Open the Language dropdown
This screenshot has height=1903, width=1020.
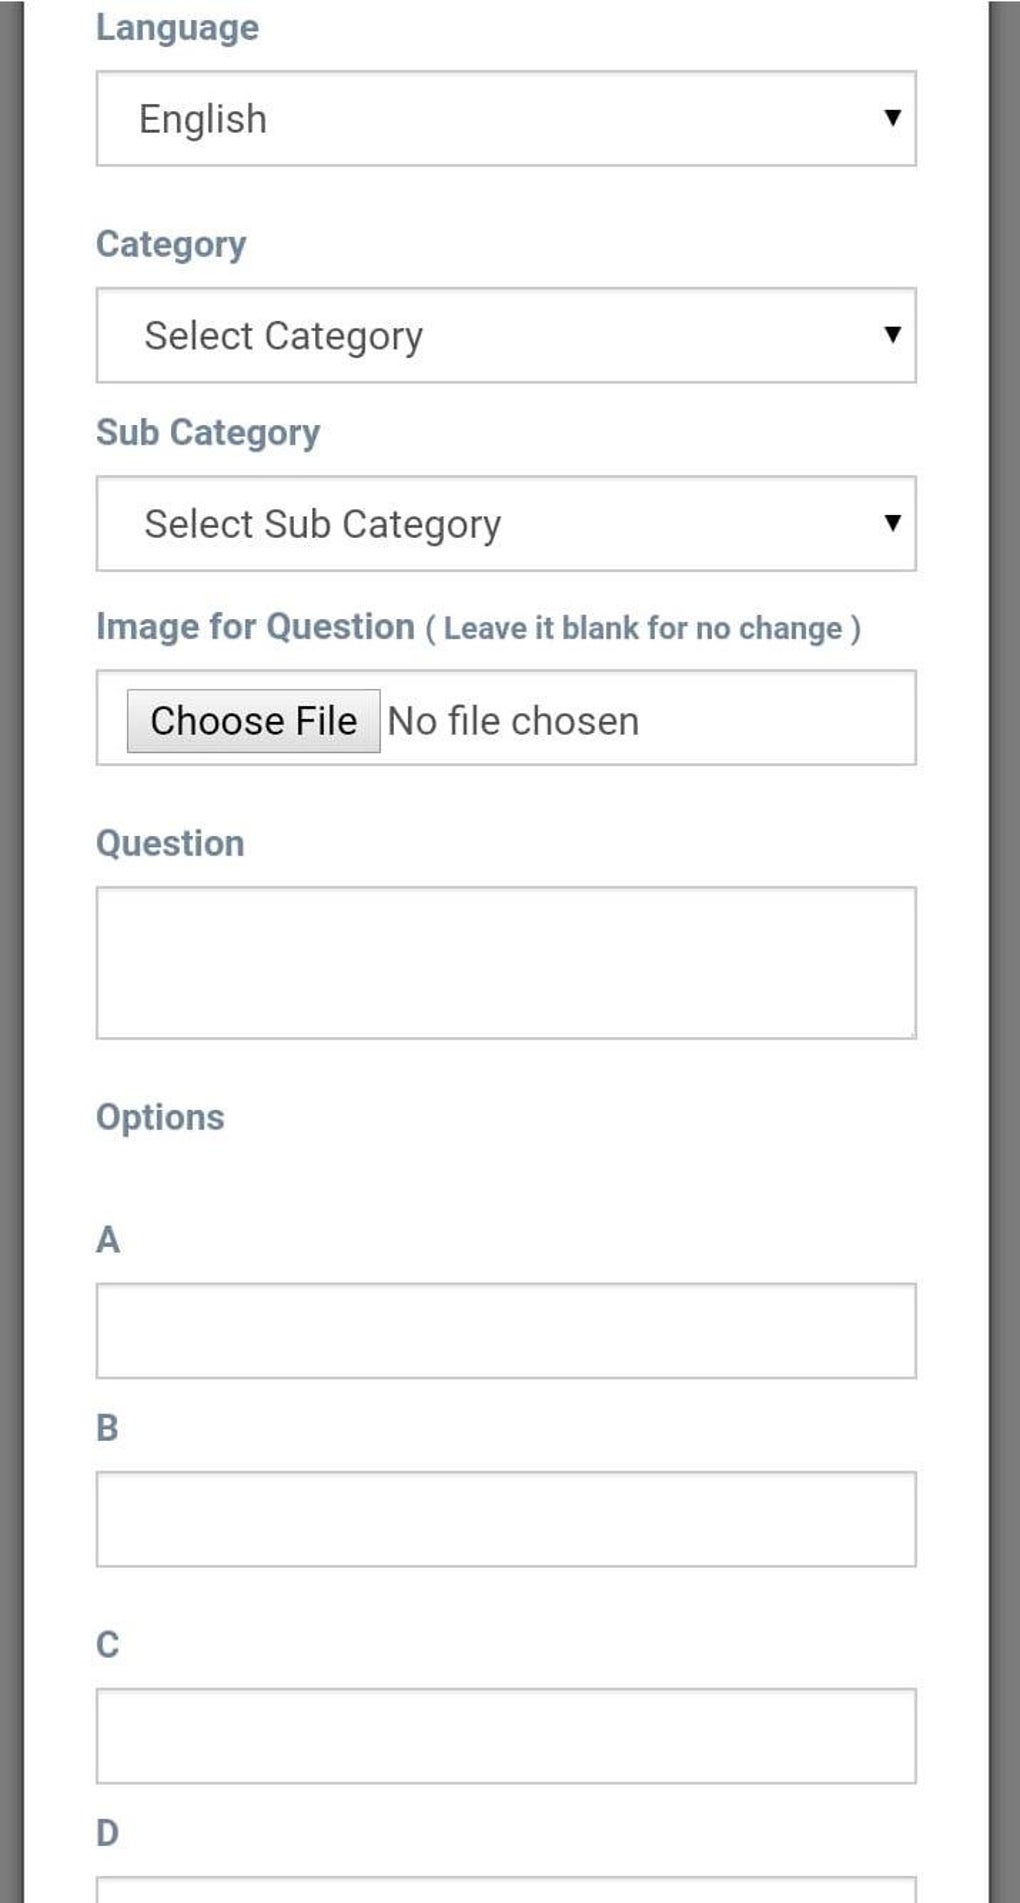click(505, 117)
